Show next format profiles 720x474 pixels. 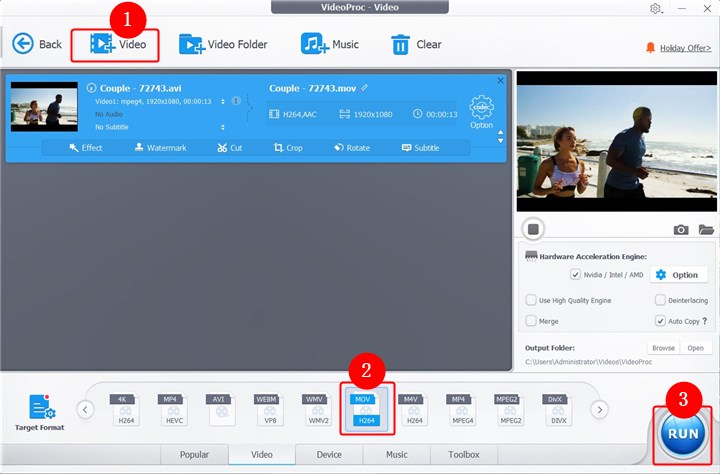click(x=599, y=409)
